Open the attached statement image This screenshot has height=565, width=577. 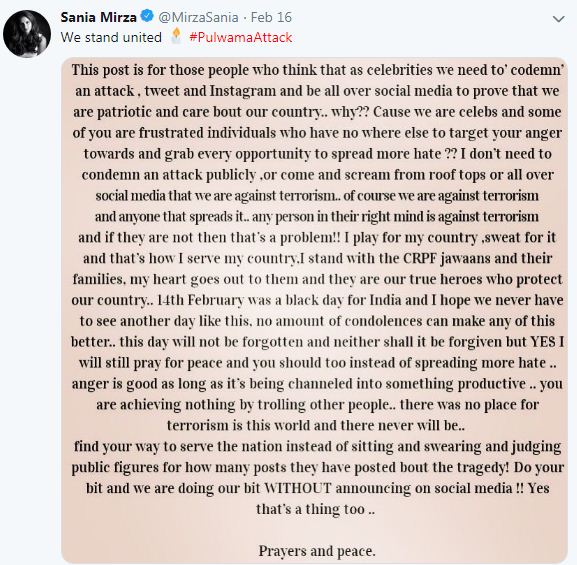click(x=315, y=310)
